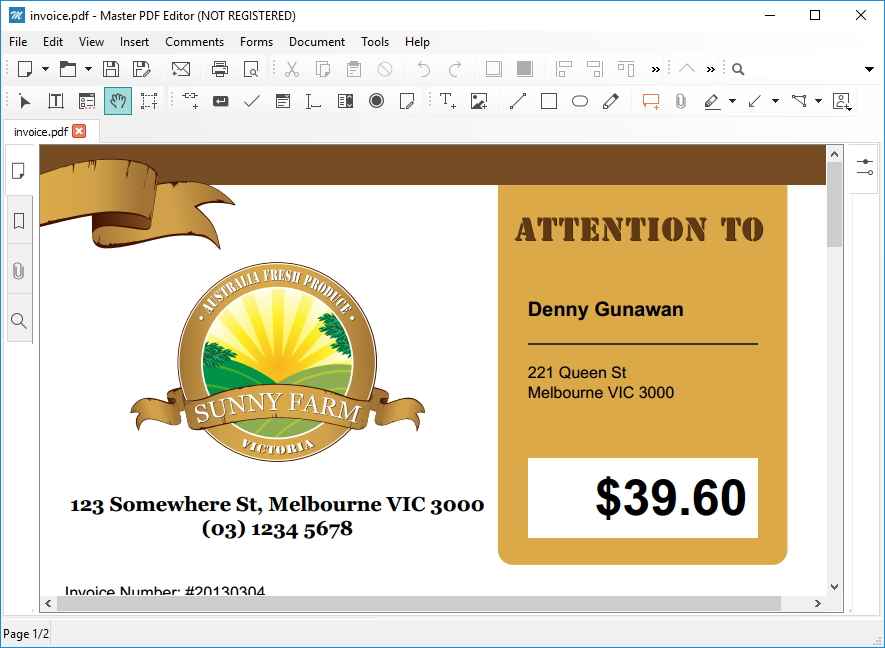Select the Rectangle drawing tool
Viewport: 885px width, 648px height.
pos(548,100)
